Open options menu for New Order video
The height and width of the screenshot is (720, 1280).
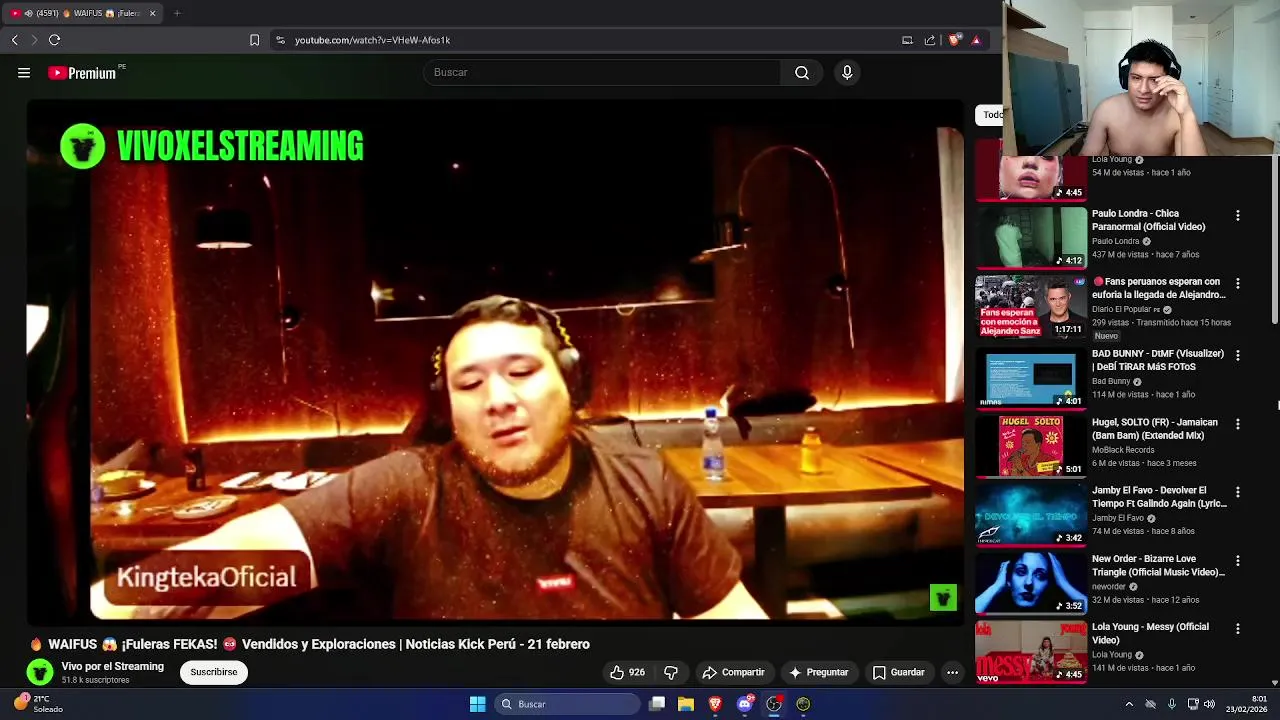[1237, 560]
